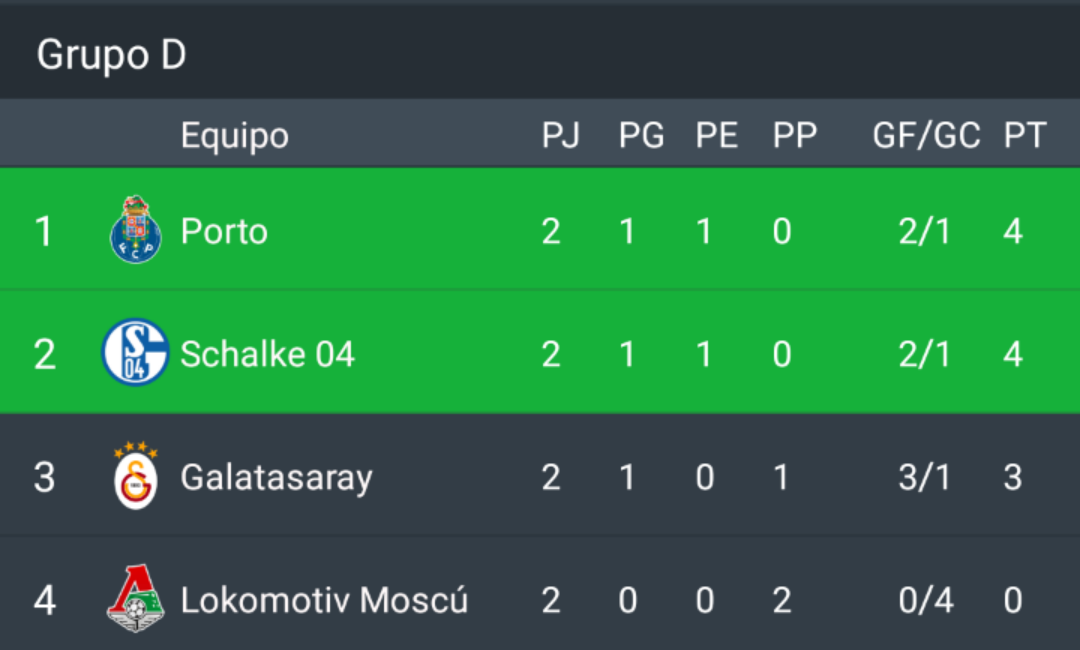Click the Galatasaray club crest
Screen dimensions: 1080x650
tap(136, 476)
